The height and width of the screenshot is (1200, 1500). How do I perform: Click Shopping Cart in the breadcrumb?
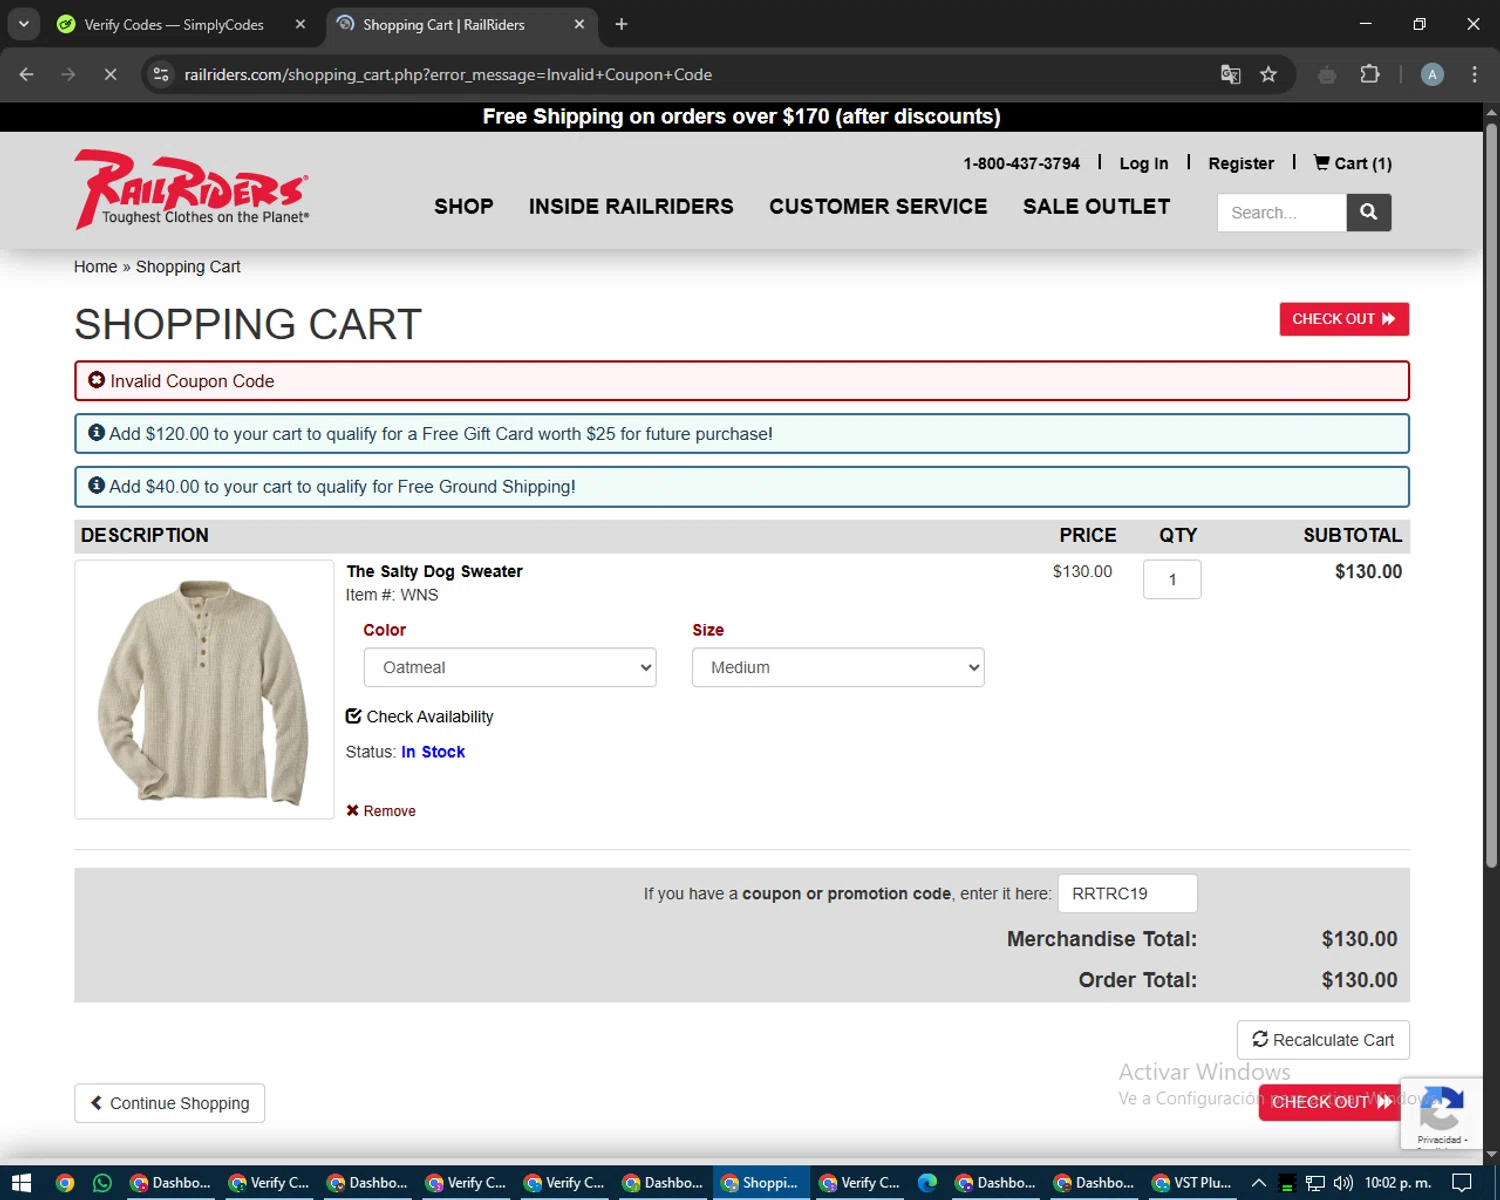coord(188,267)
